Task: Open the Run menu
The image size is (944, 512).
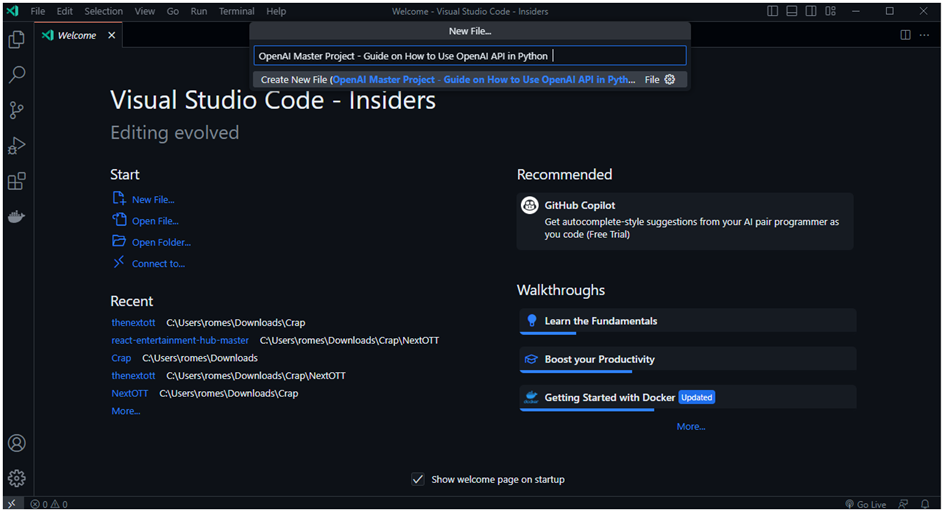Action: 199,11
